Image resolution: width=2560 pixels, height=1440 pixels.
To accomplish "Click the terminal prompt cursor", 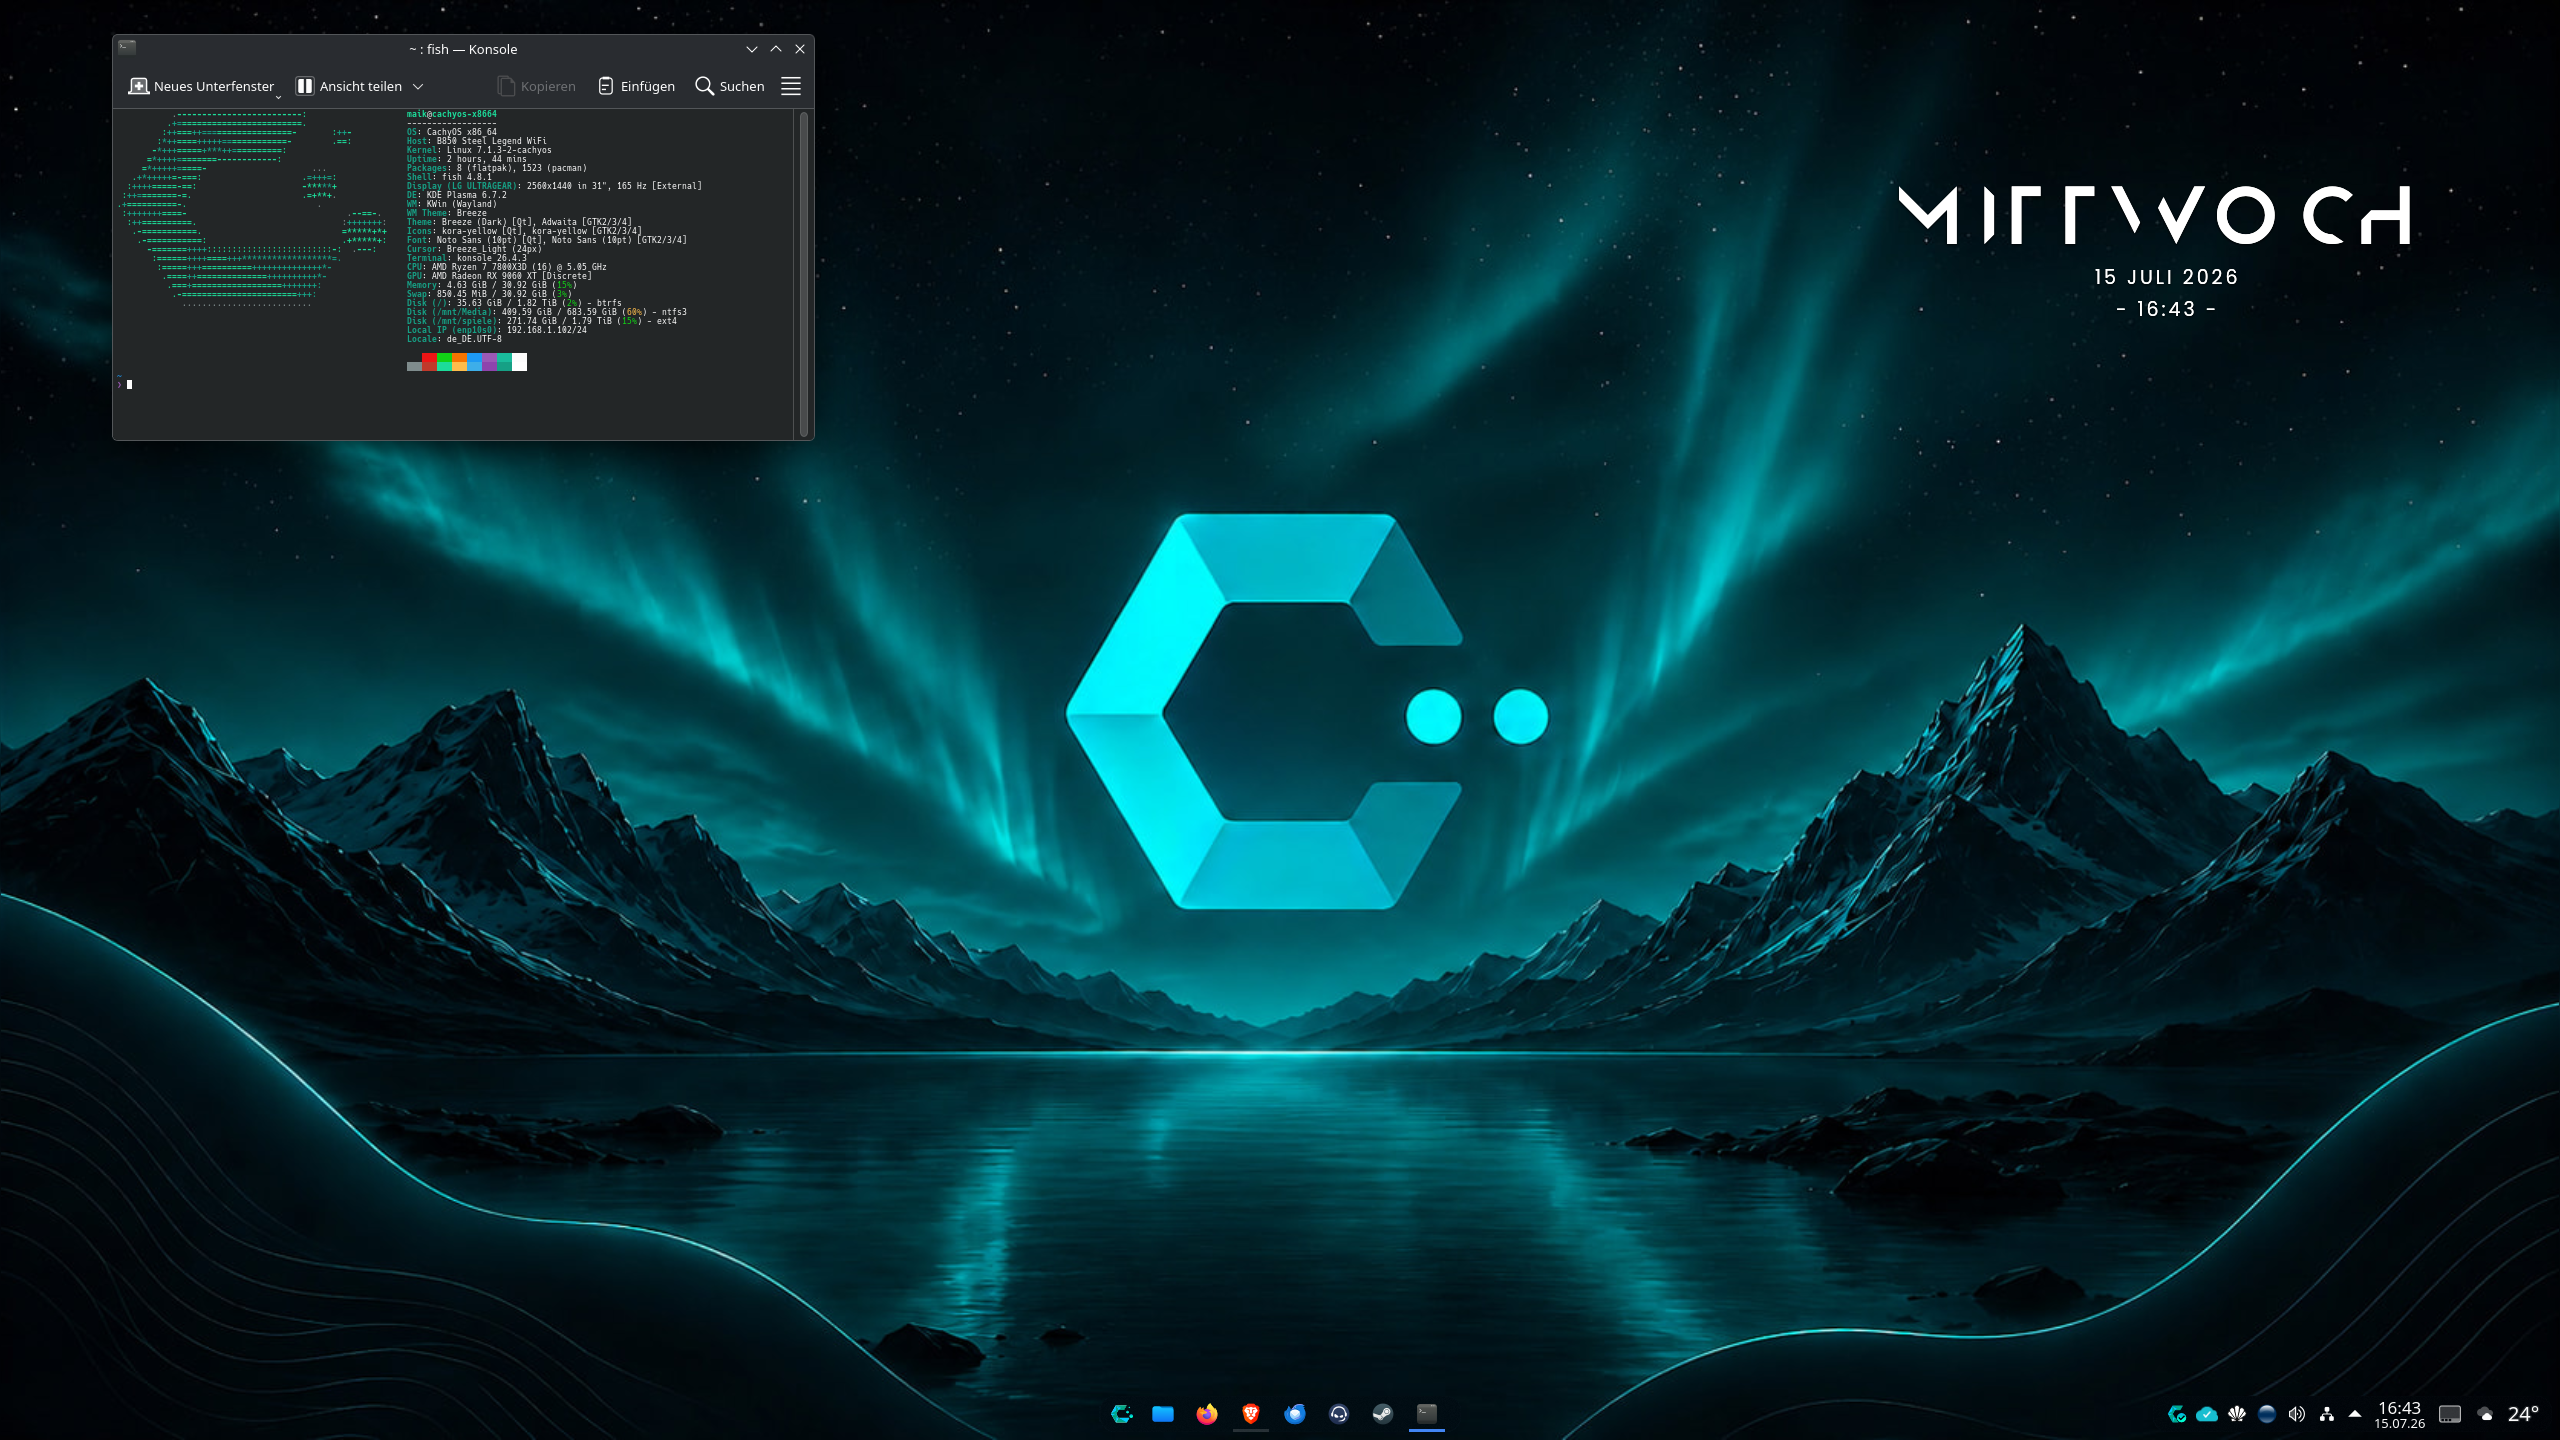I will 129,384.
